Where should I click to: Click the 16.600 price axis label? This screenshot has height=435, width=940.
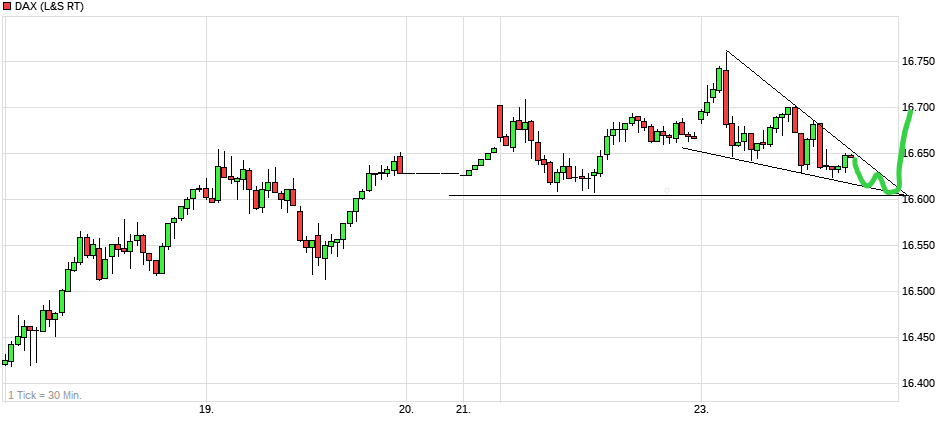919,199
